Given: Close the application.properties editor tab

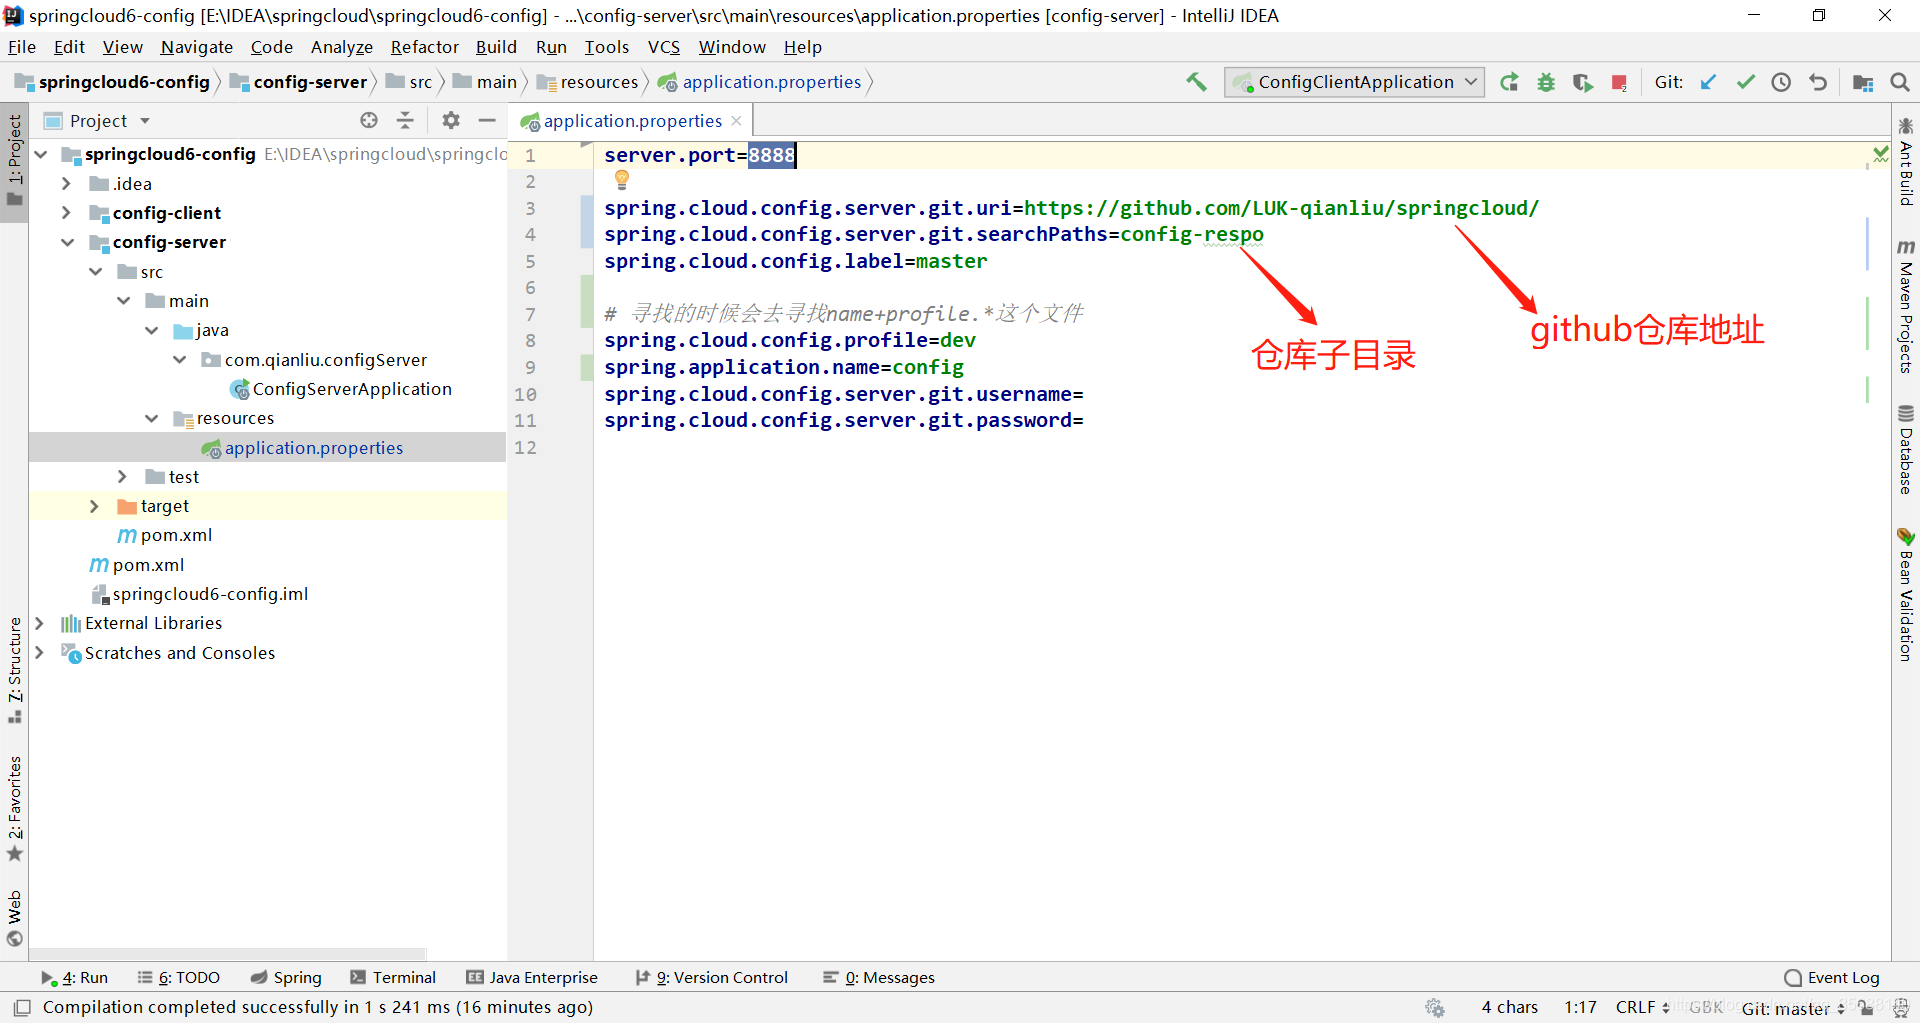Looking at the screenshot, I should point(737,120).
